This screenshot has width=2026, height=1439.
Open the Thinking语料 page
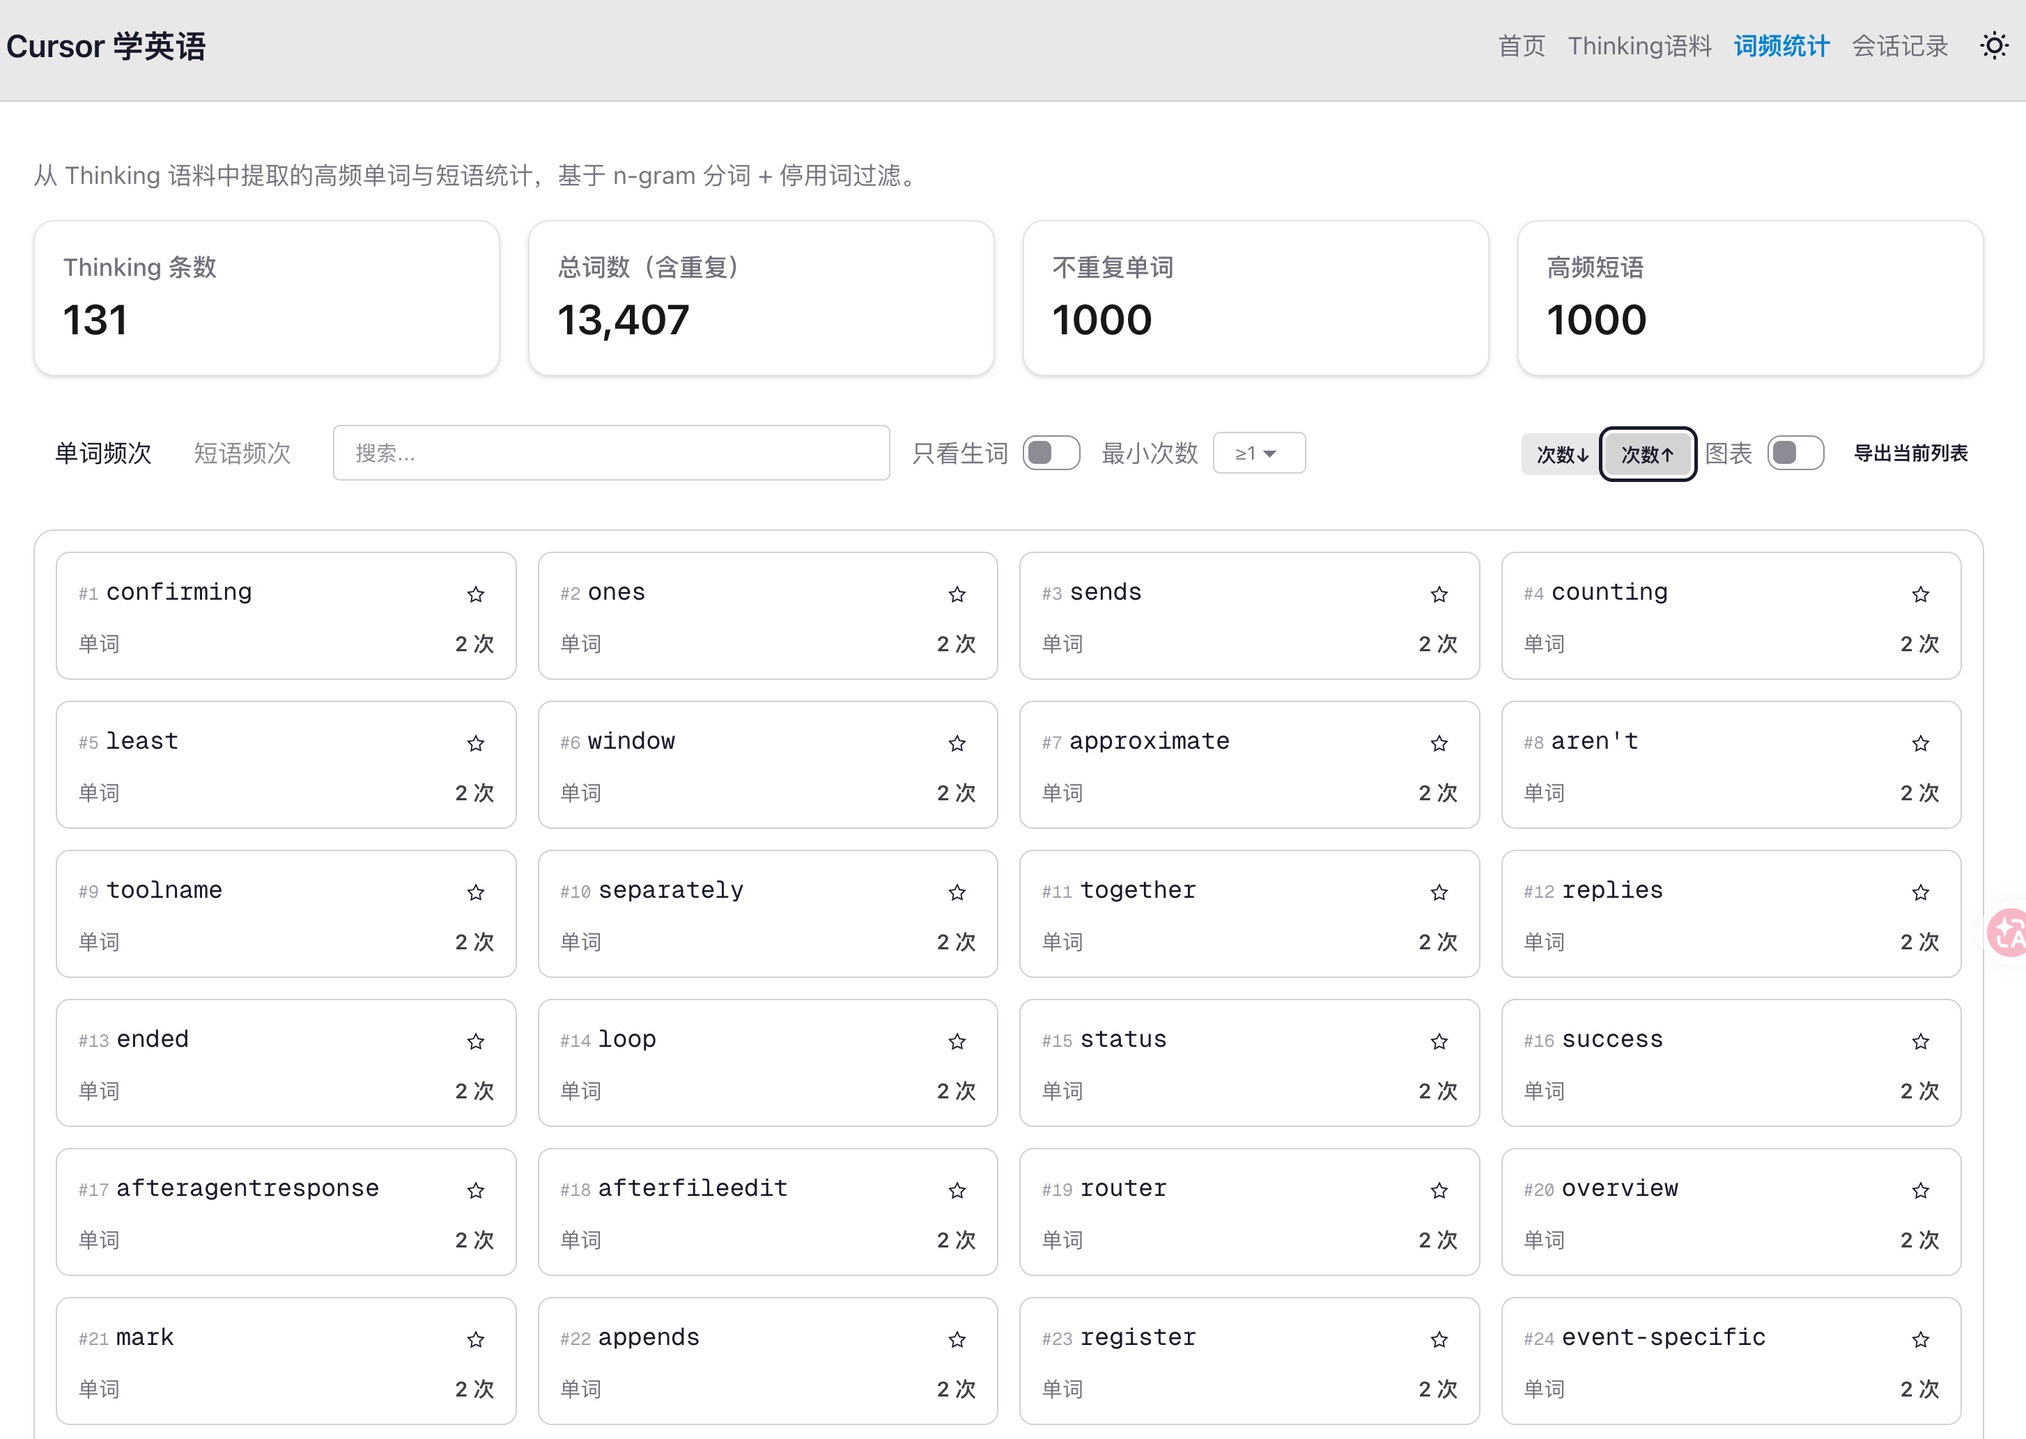point(1639,46)
